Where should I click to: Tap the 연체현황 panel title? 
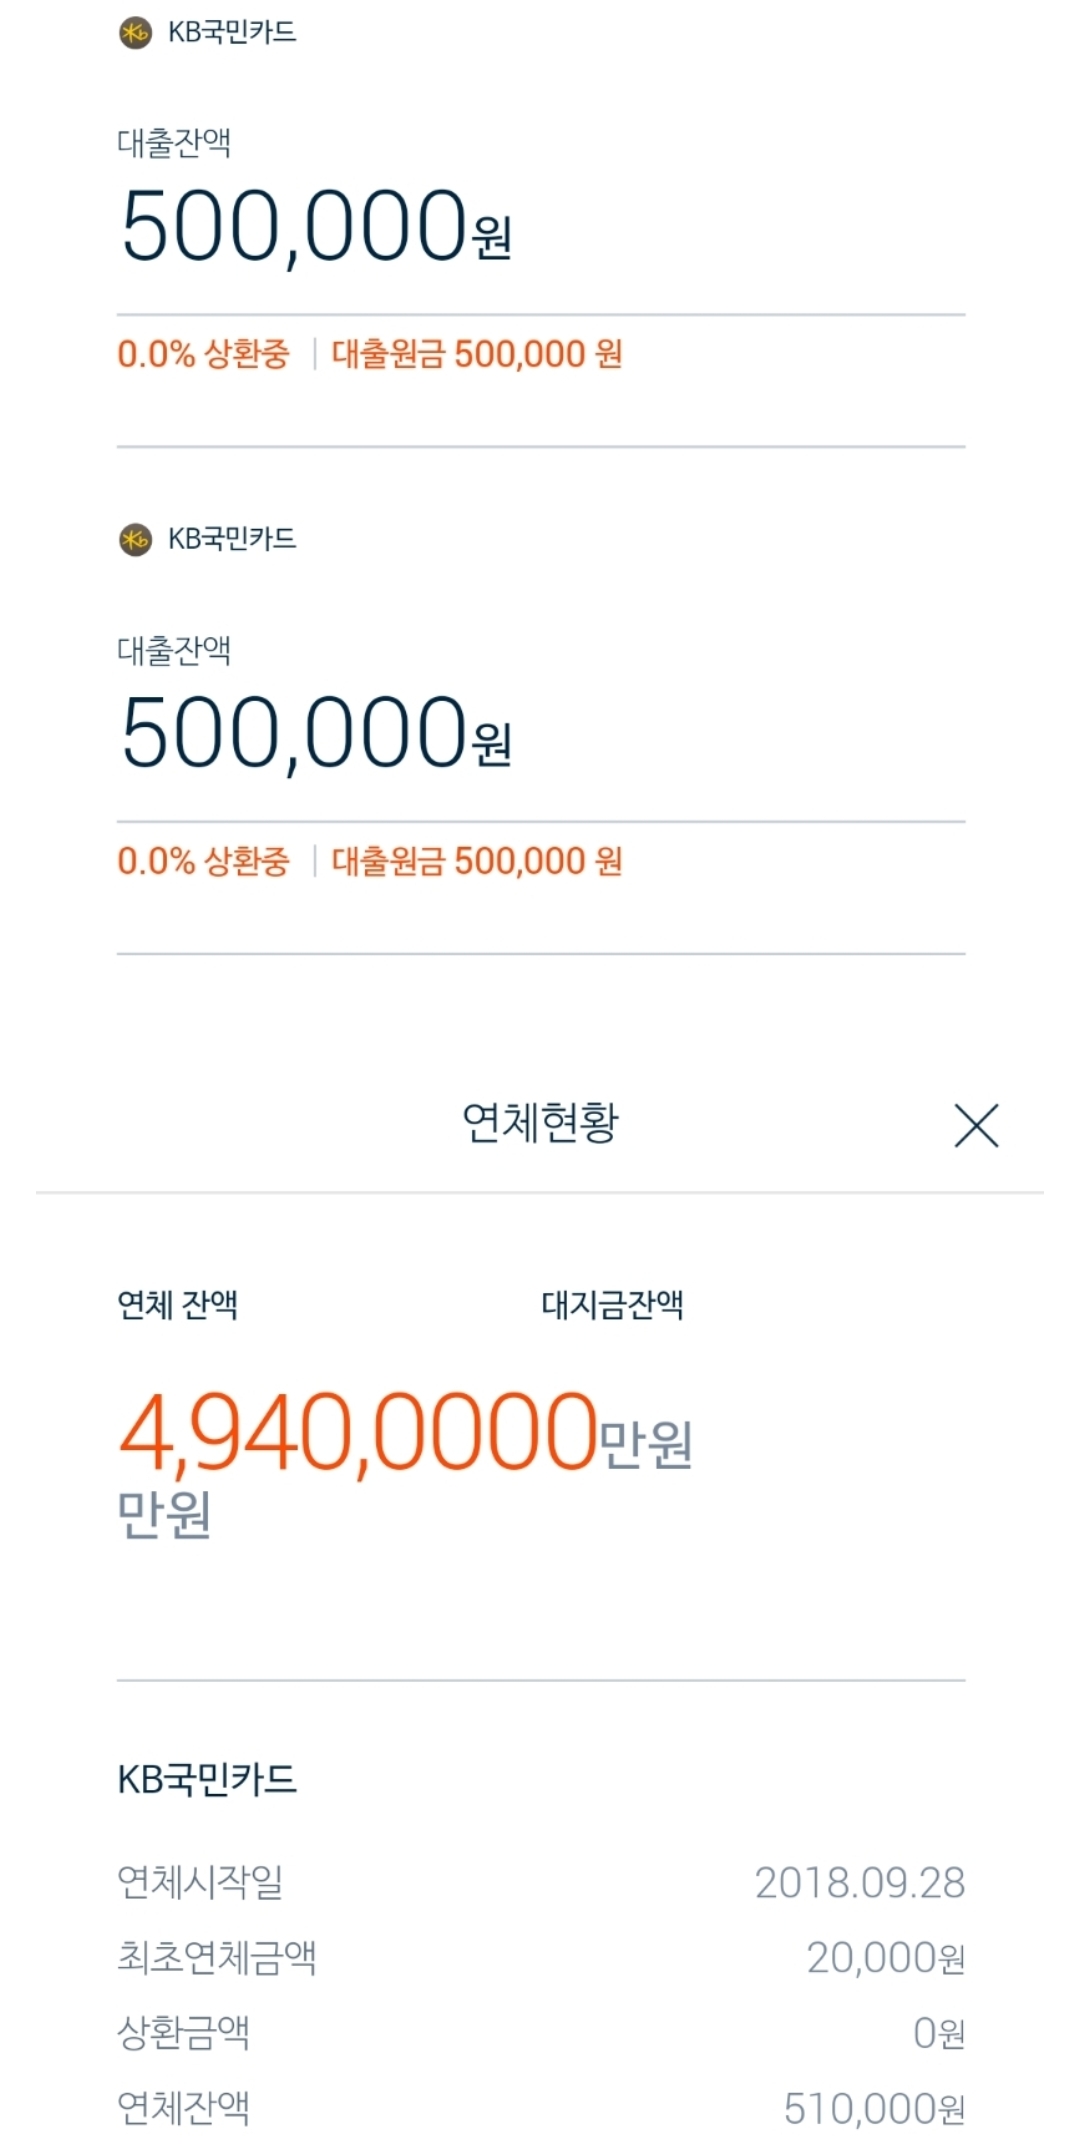click(x=540, y=1123)
